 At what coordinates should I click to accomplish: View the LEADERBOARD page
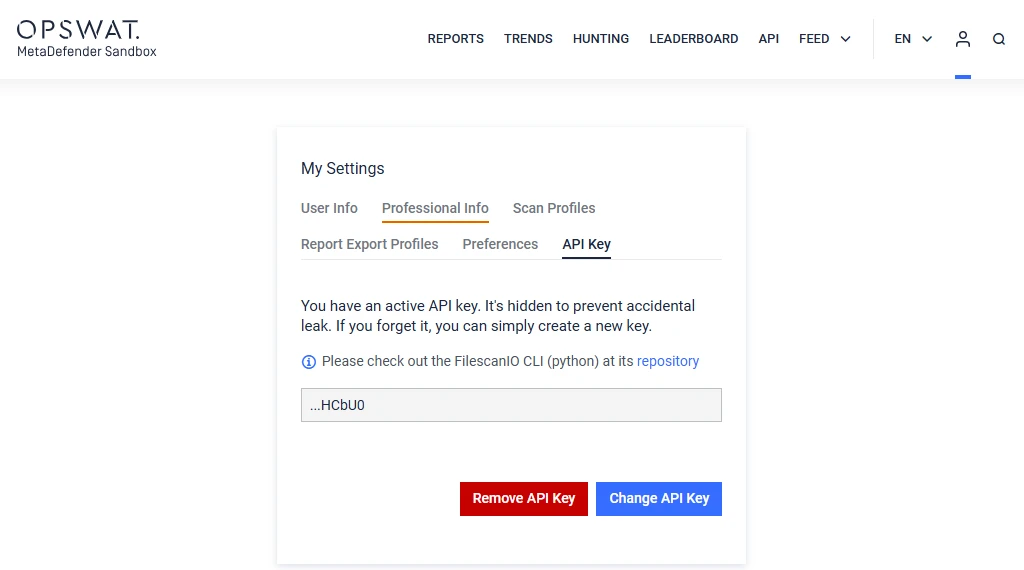click(x=694, y=39)
